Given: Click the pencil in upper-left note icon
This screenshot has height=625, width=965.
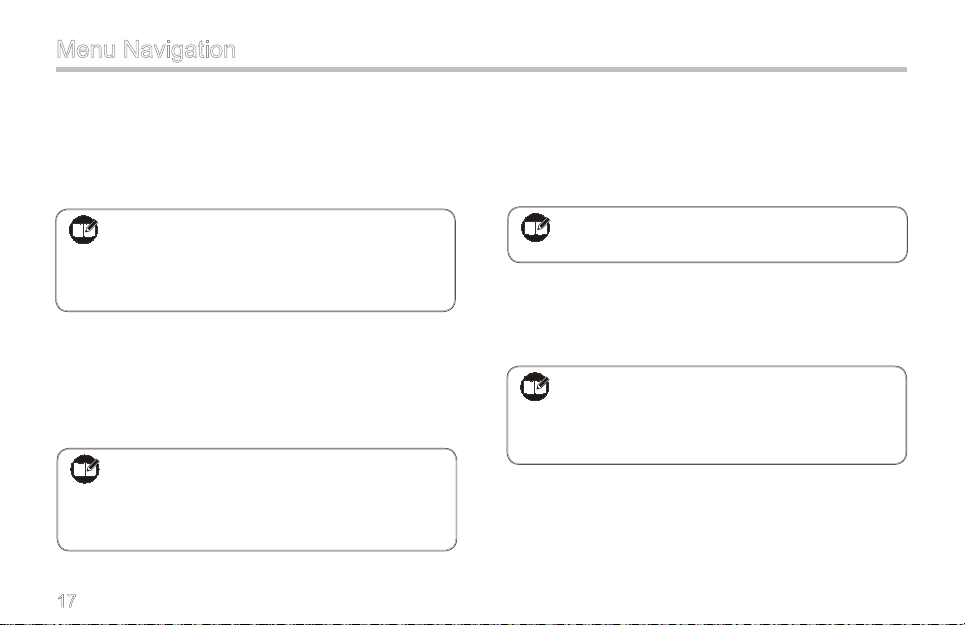Looking at the screenshot, I should click(x=91, y=228).
